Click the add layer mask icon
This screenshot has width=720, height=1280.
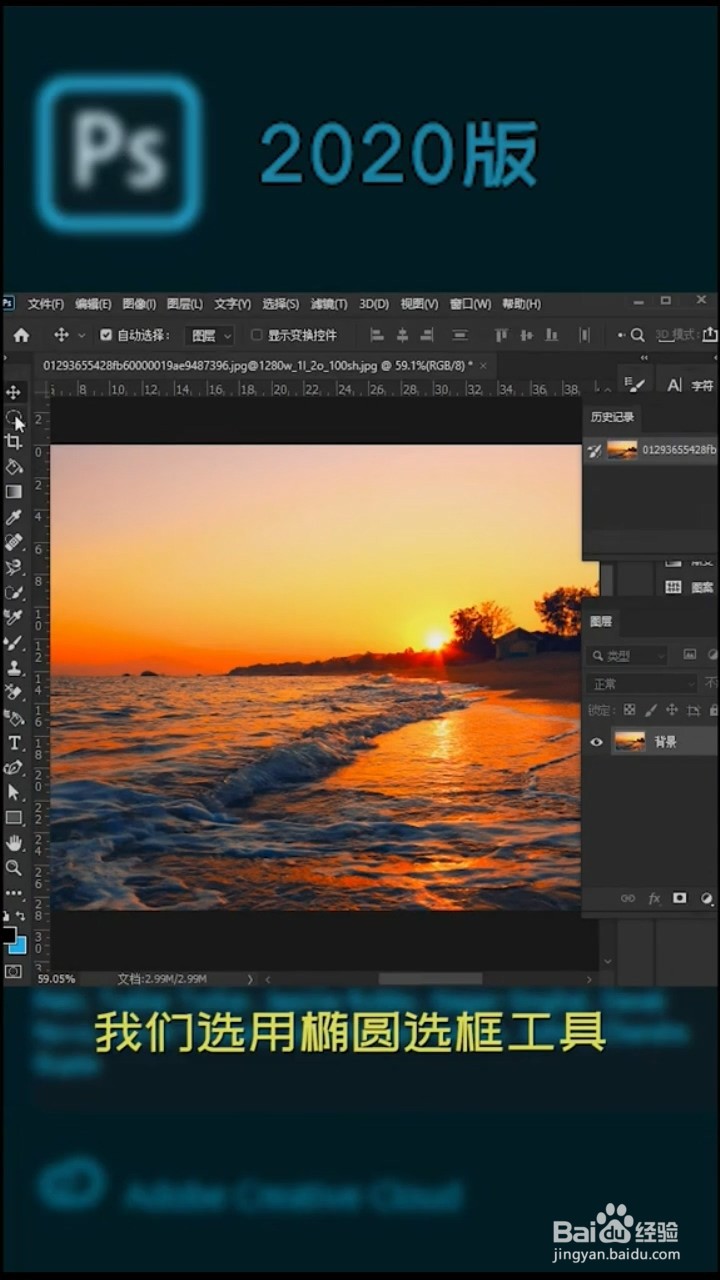(680, 898)
